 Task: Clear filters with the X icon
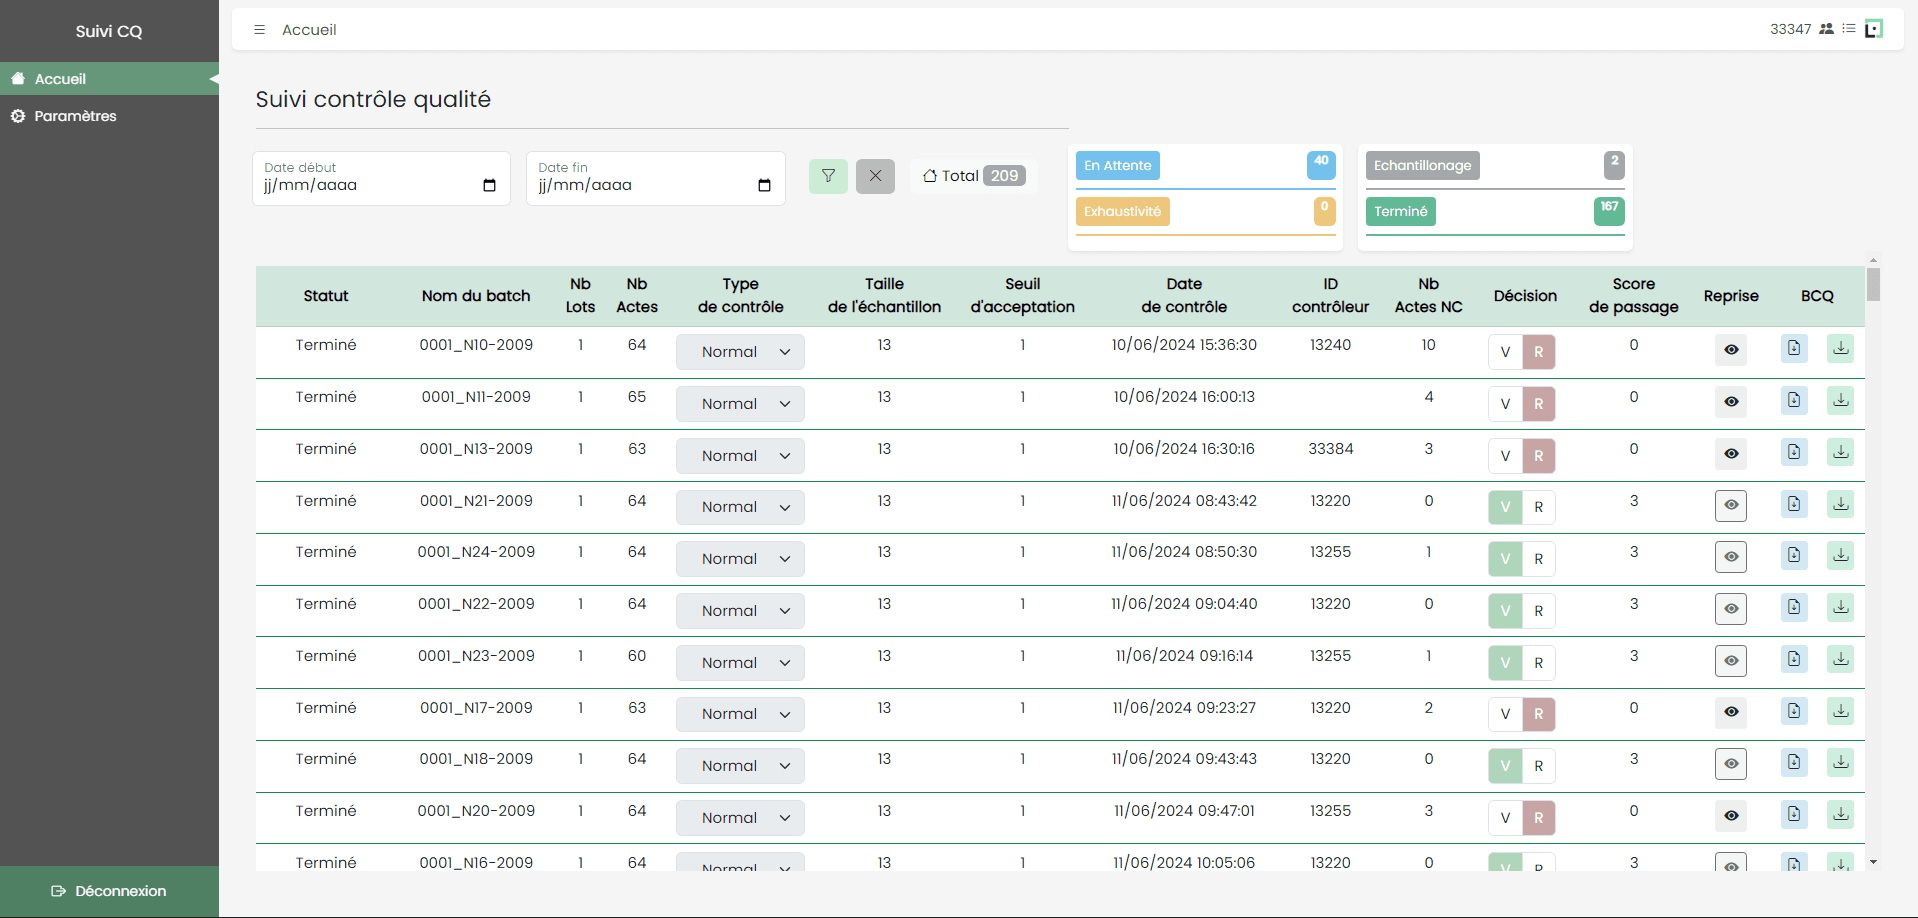point(875,176)
